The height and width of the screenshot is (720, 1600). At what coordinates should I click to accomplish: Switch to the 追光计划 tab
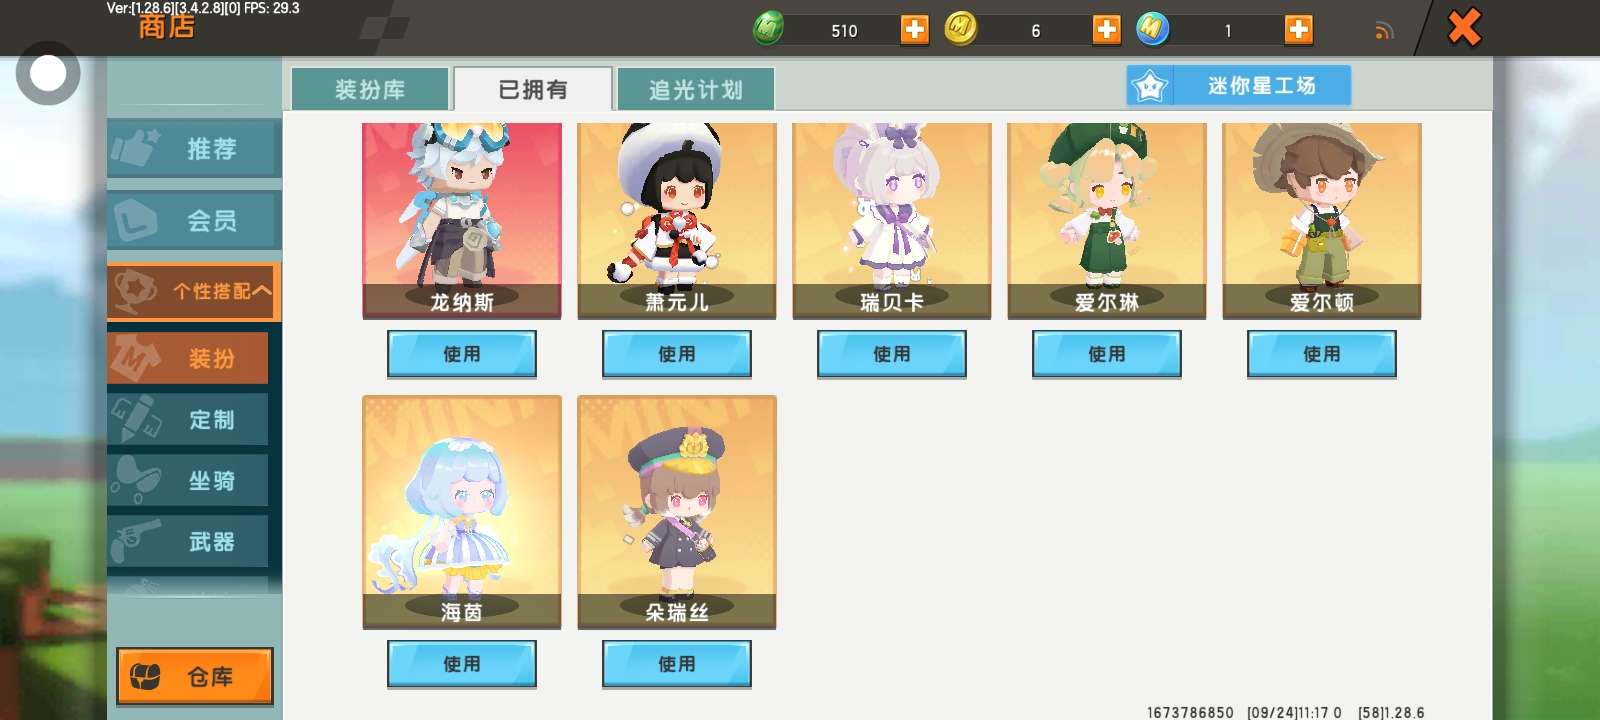(695, 90)
